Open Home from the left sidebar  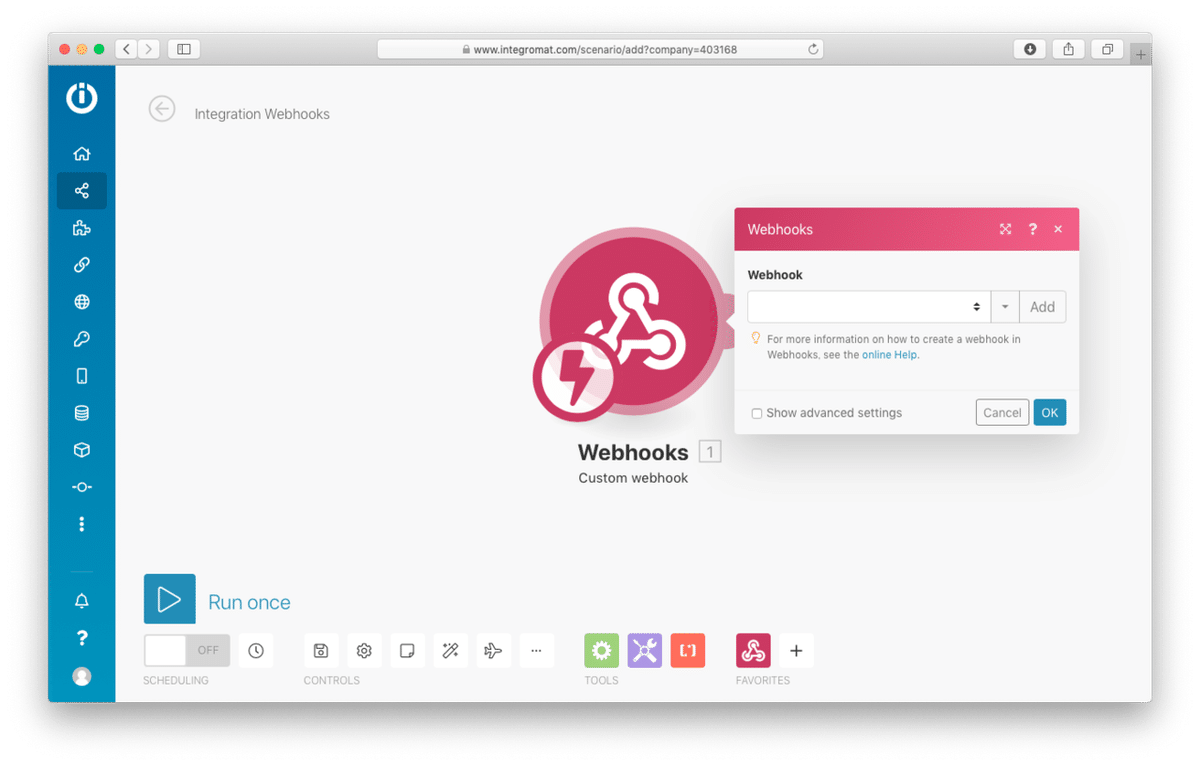81,153
